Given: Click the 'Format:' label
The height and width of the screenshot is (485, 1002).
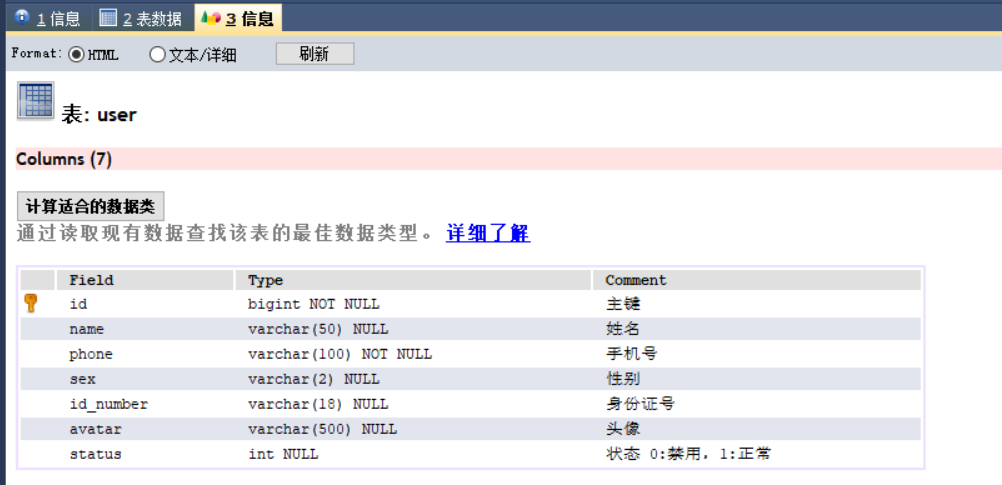Looking at the screenshot, I should pyautogui.click(x=37, y=54).
